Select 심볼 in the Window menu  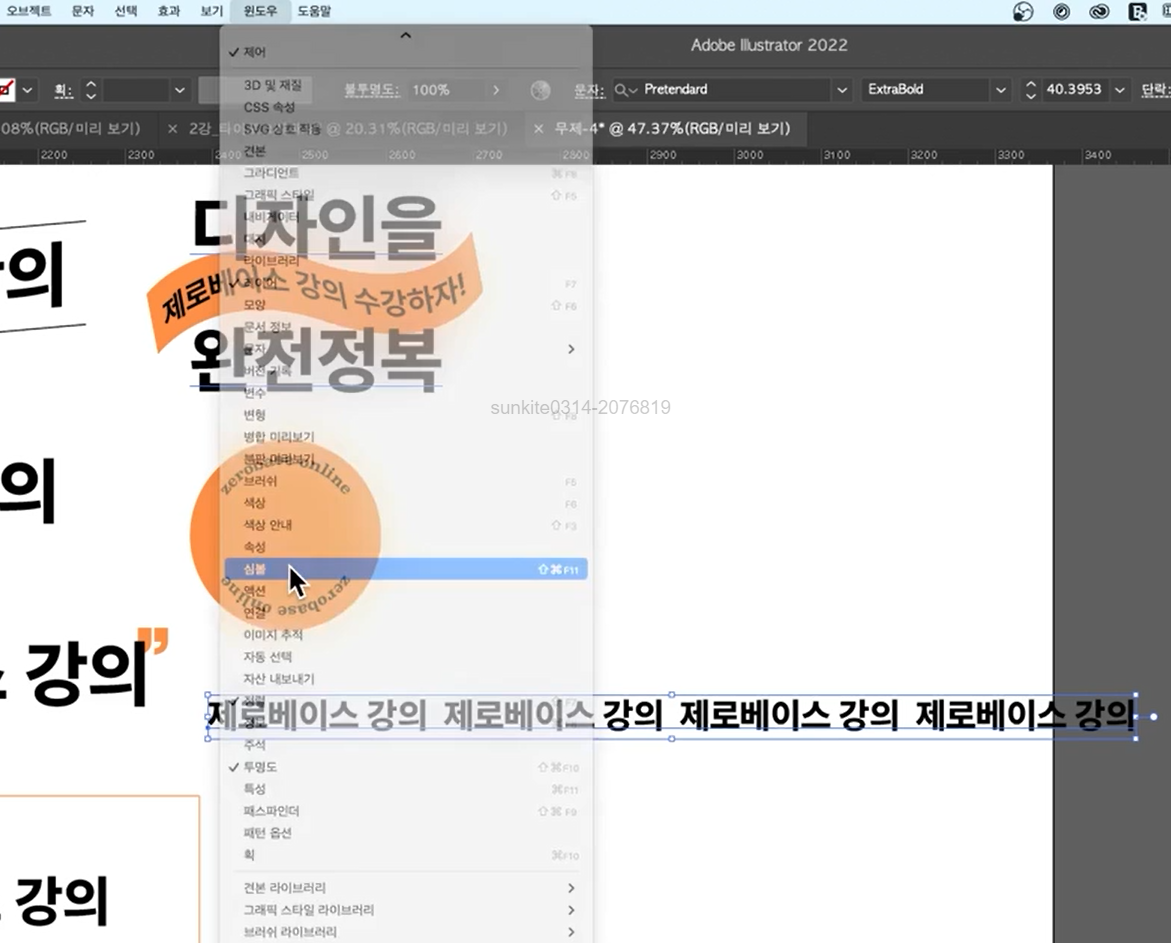tap(406, 569)
